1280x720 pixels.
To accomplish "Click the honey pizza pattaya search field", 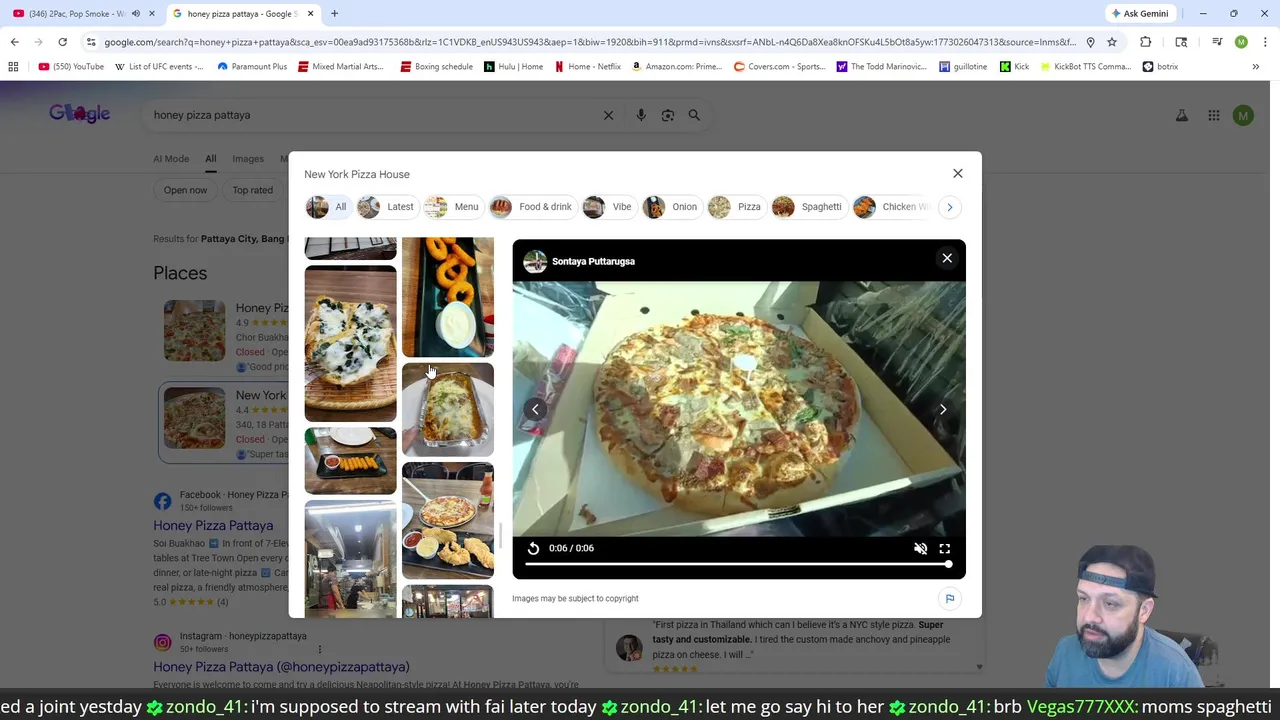I will pyautogui.click(x=370, y=115).
